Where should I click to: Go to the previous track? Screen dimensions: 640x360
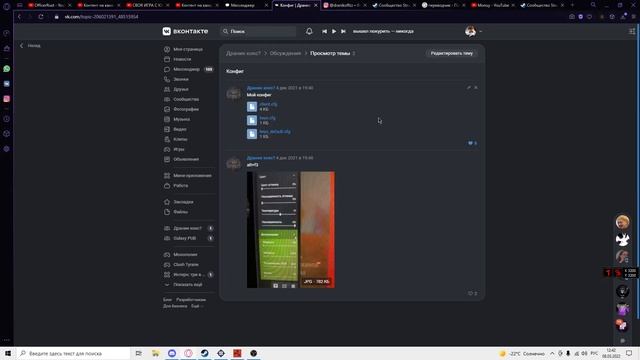tap(324, 31)
